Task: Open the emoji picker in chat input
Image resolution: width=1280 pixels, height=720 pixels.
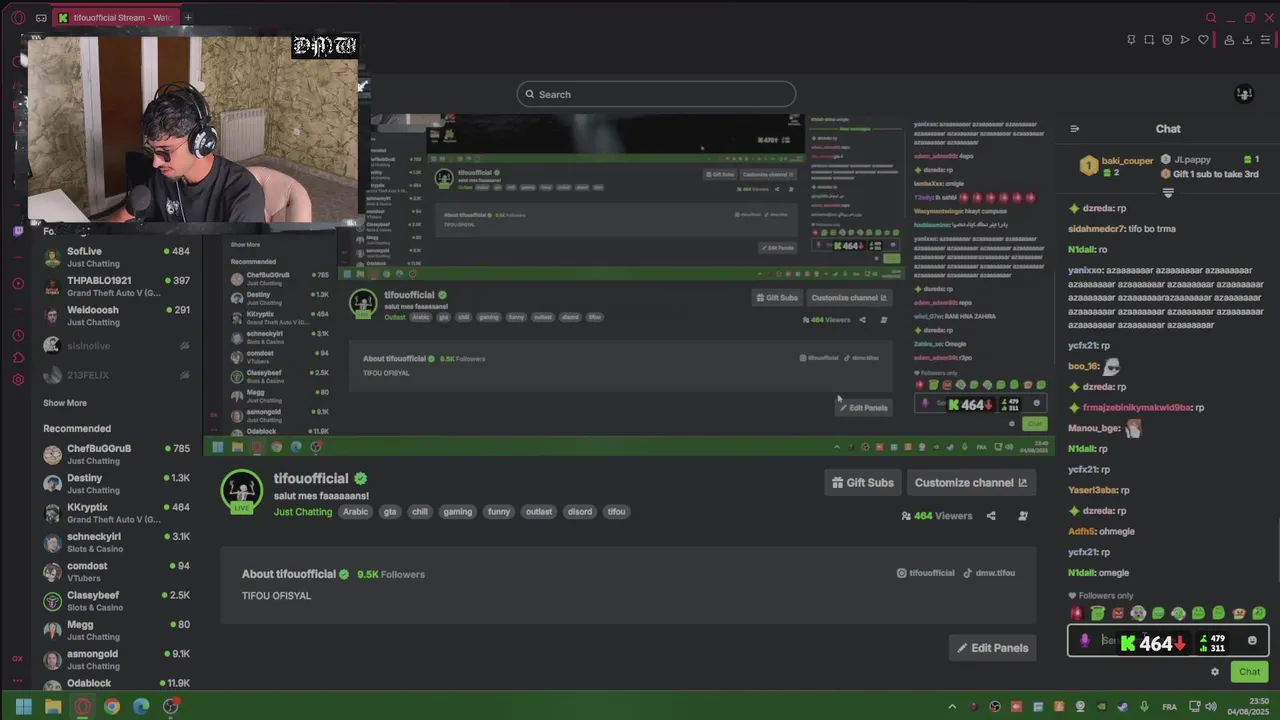Action: (1252, 641)
